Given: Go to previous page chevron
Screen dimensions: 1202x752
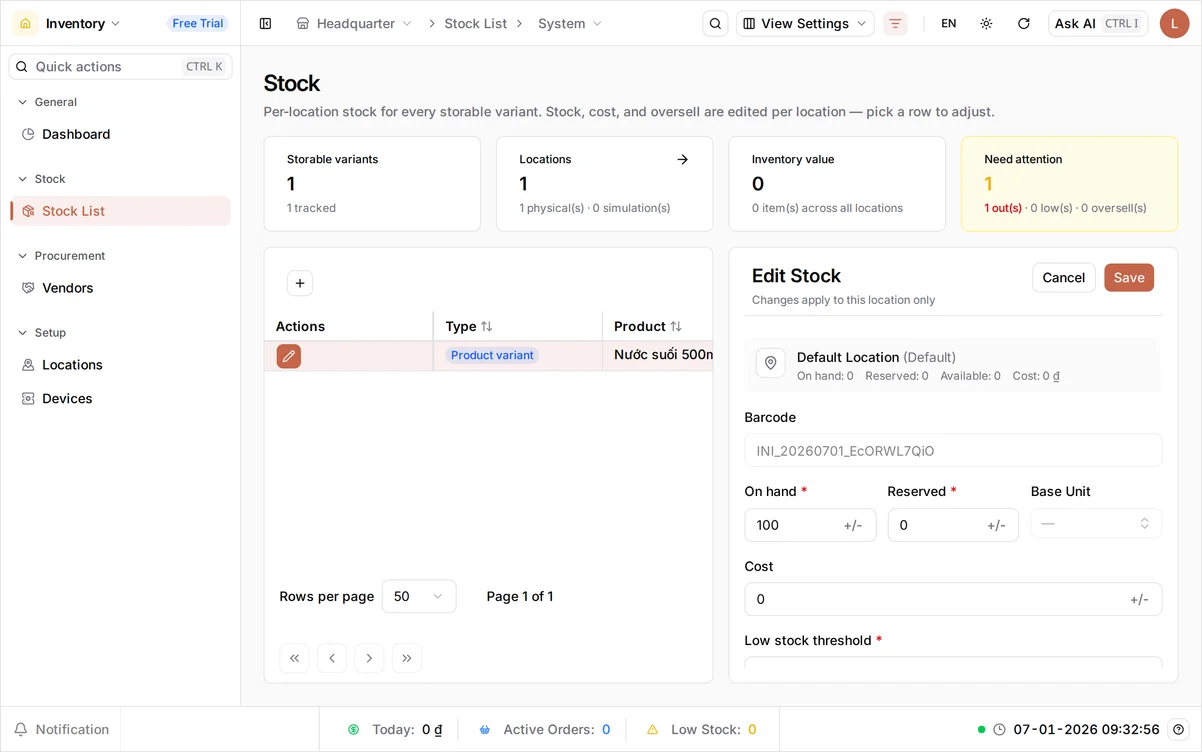Looking at the screenshot, I should 332,658.
